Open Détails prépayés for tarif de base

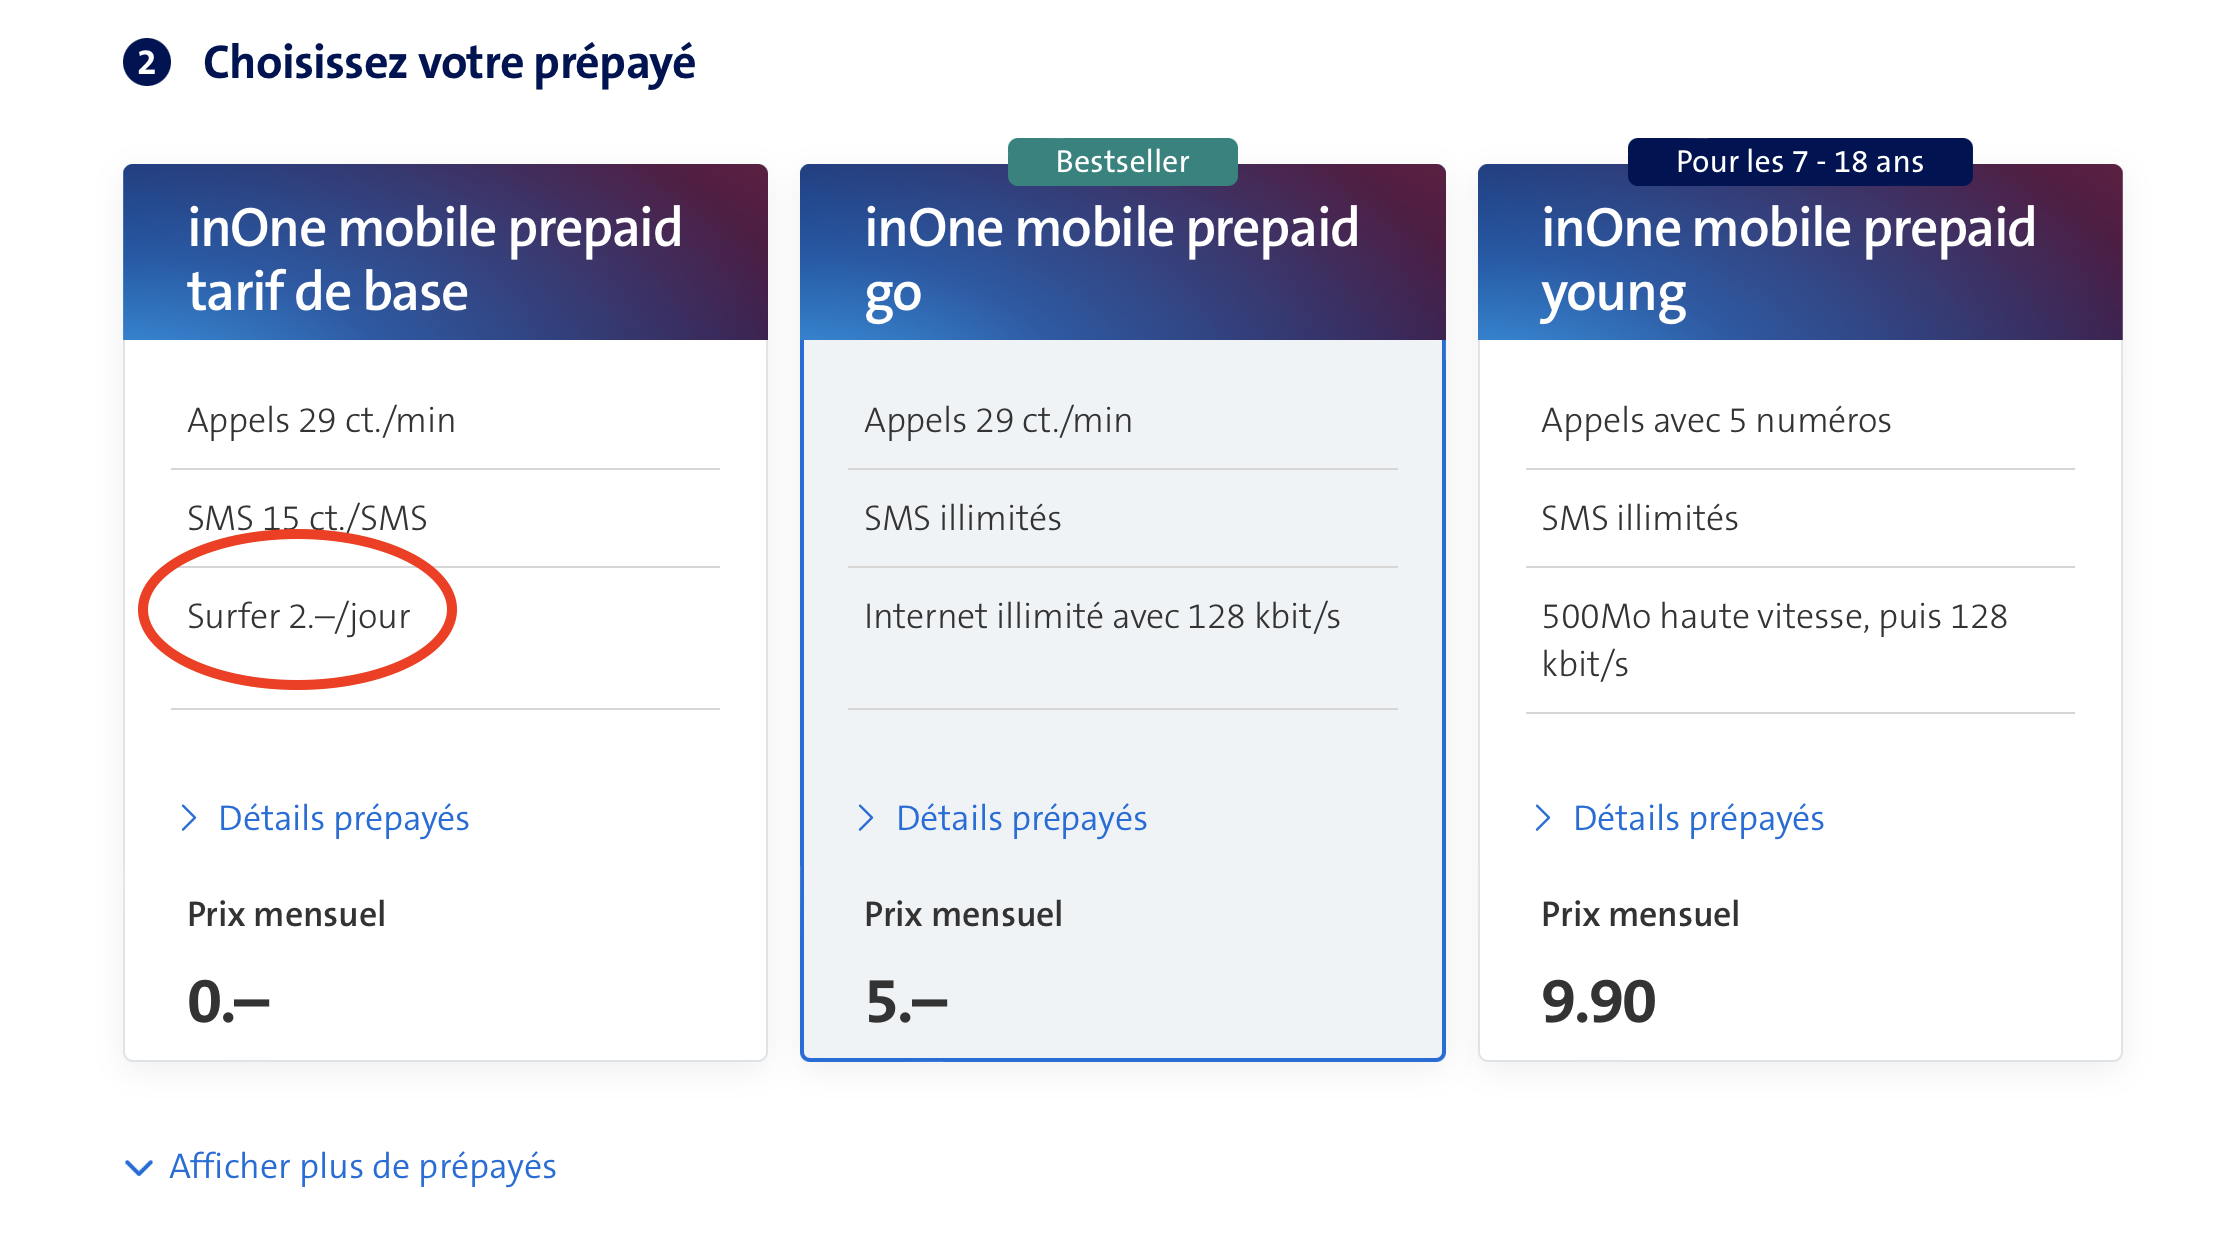343,818
